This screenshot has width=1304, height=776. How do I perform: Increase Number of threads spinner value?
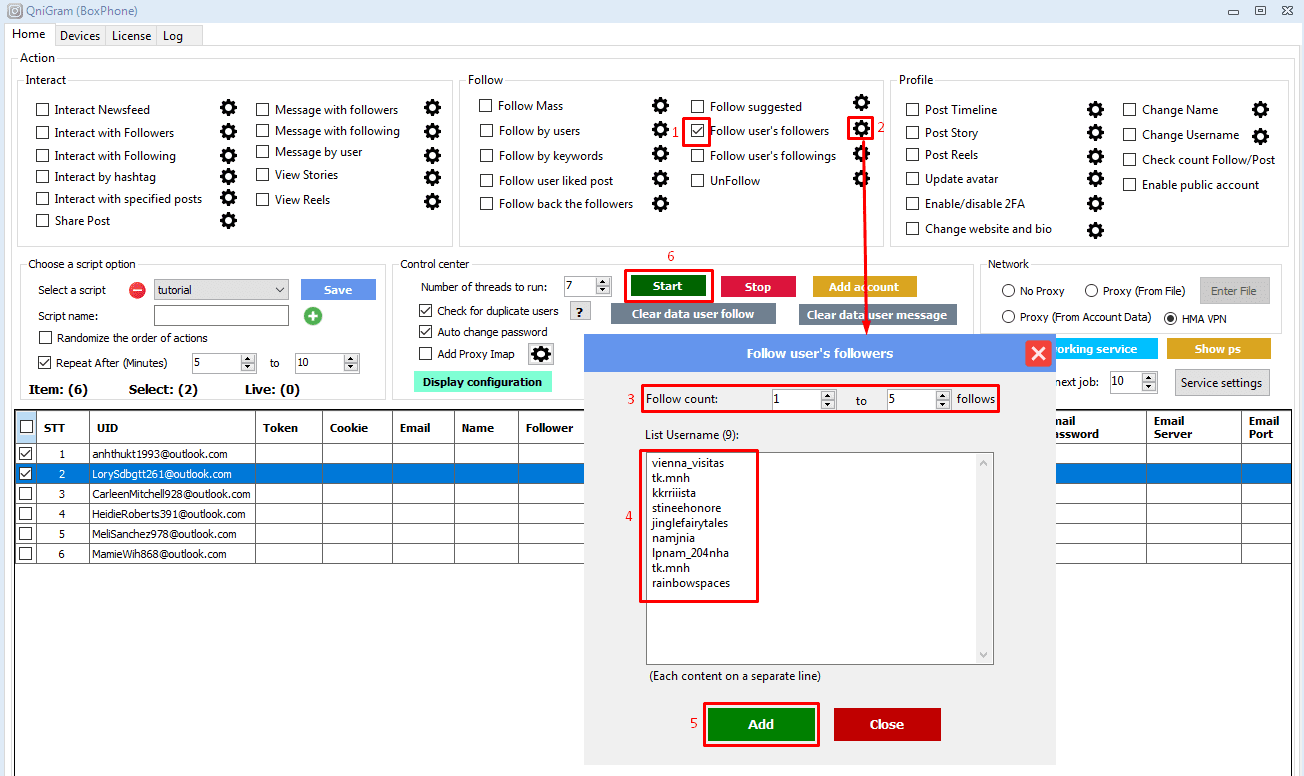(603, 282)
